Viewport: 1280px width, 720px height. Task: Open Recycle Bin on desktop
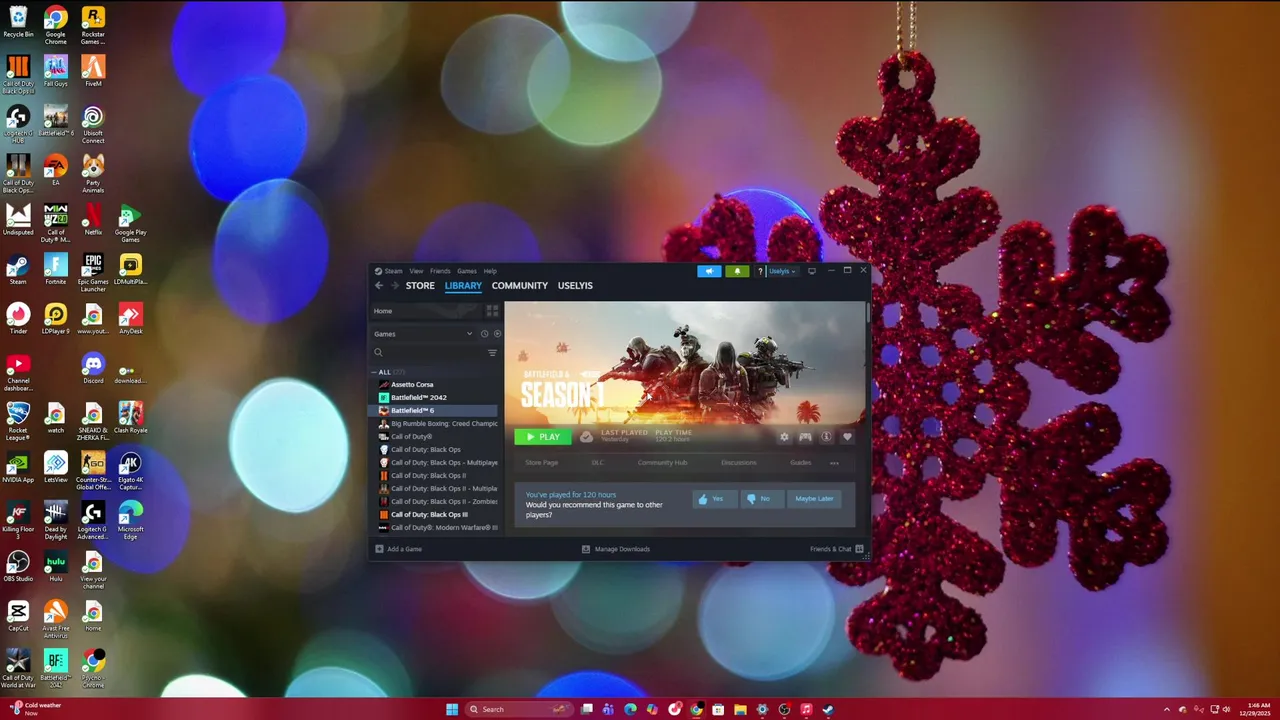pyautogui.click(x=18, y=22)
